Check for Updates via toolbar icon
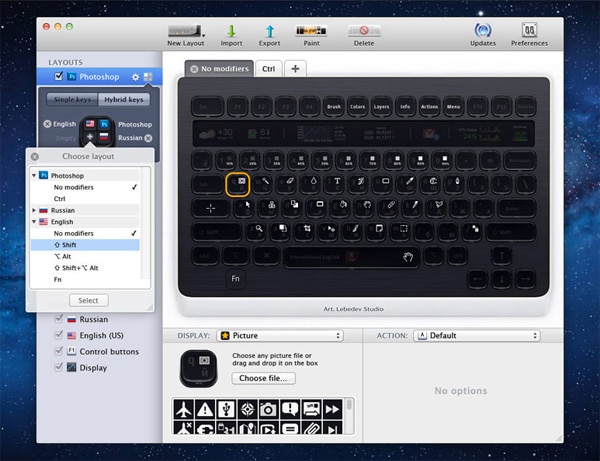The image size is (600, 461). click(484, 31)
